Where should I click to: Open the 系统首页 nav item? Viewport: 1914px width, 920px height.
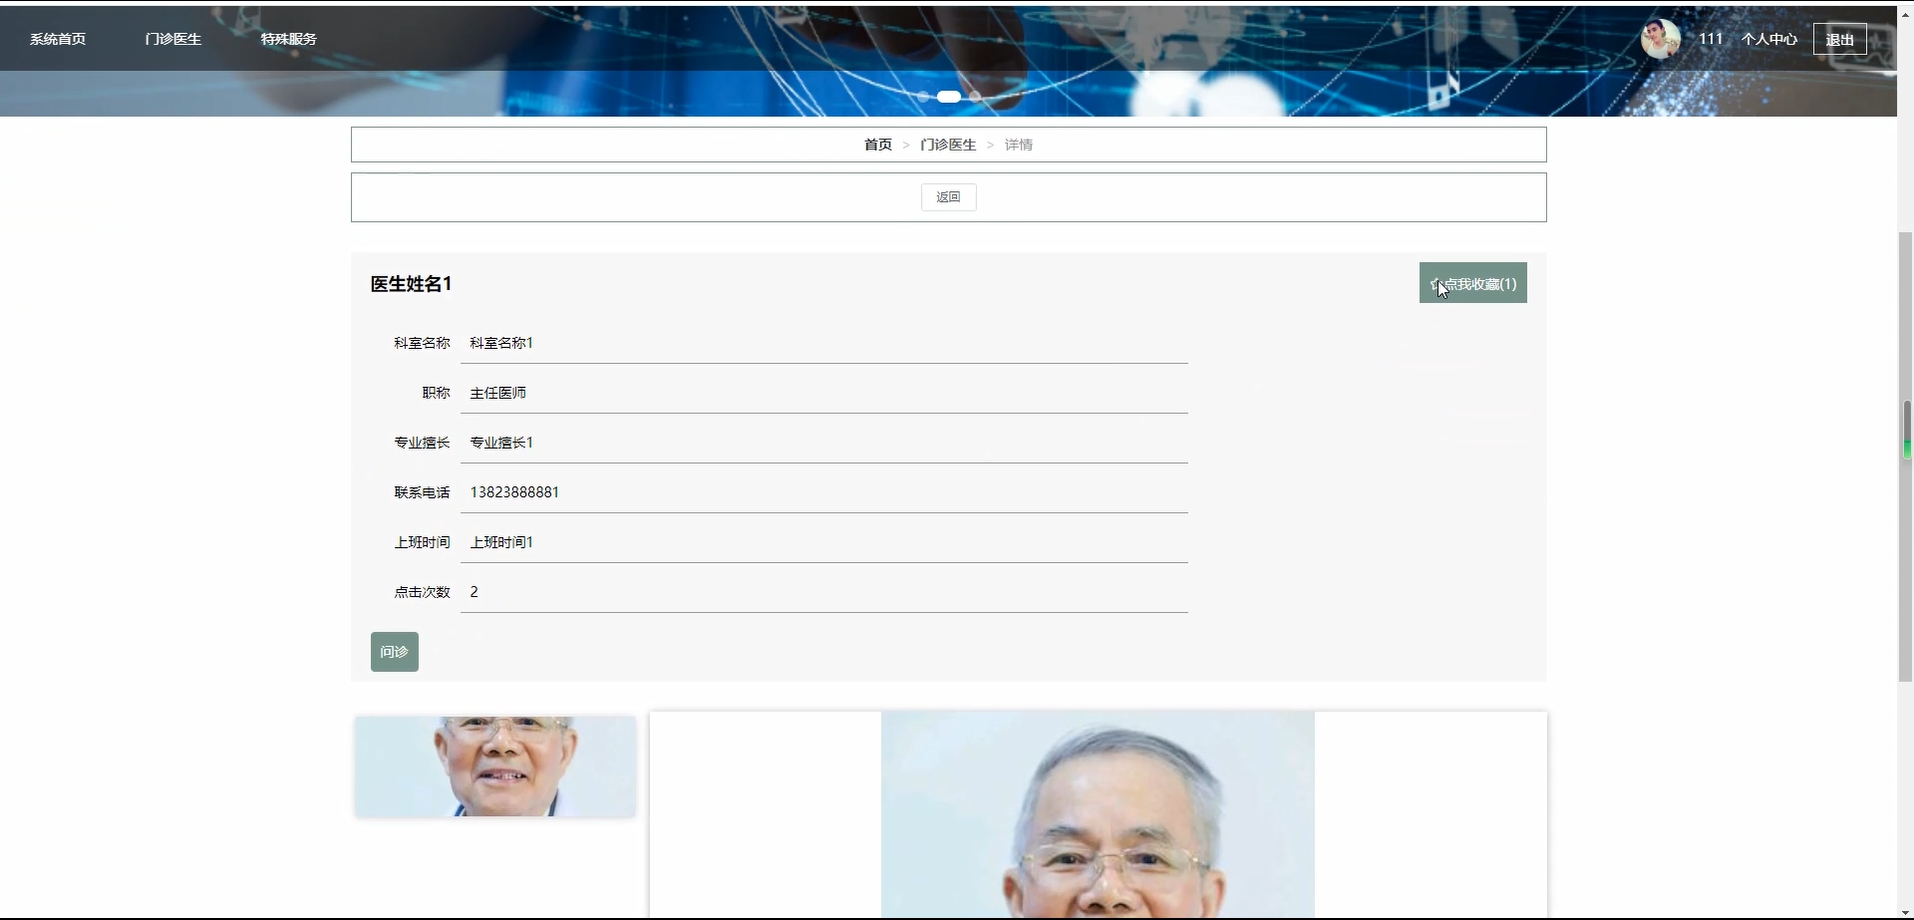[58, 39]
